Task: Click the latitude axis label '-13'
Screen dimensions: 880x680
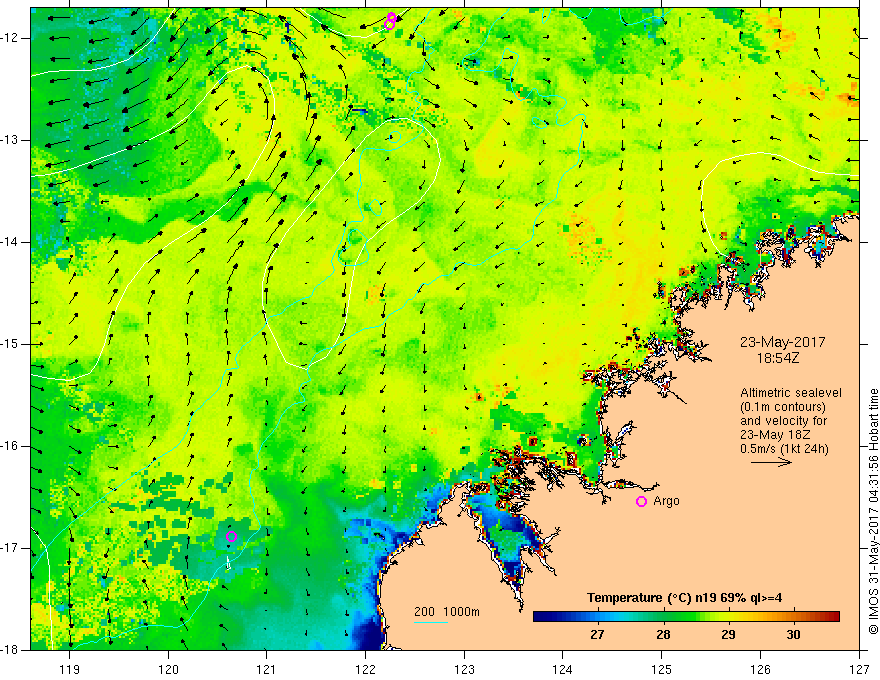Action: click(x=11, y=140)
